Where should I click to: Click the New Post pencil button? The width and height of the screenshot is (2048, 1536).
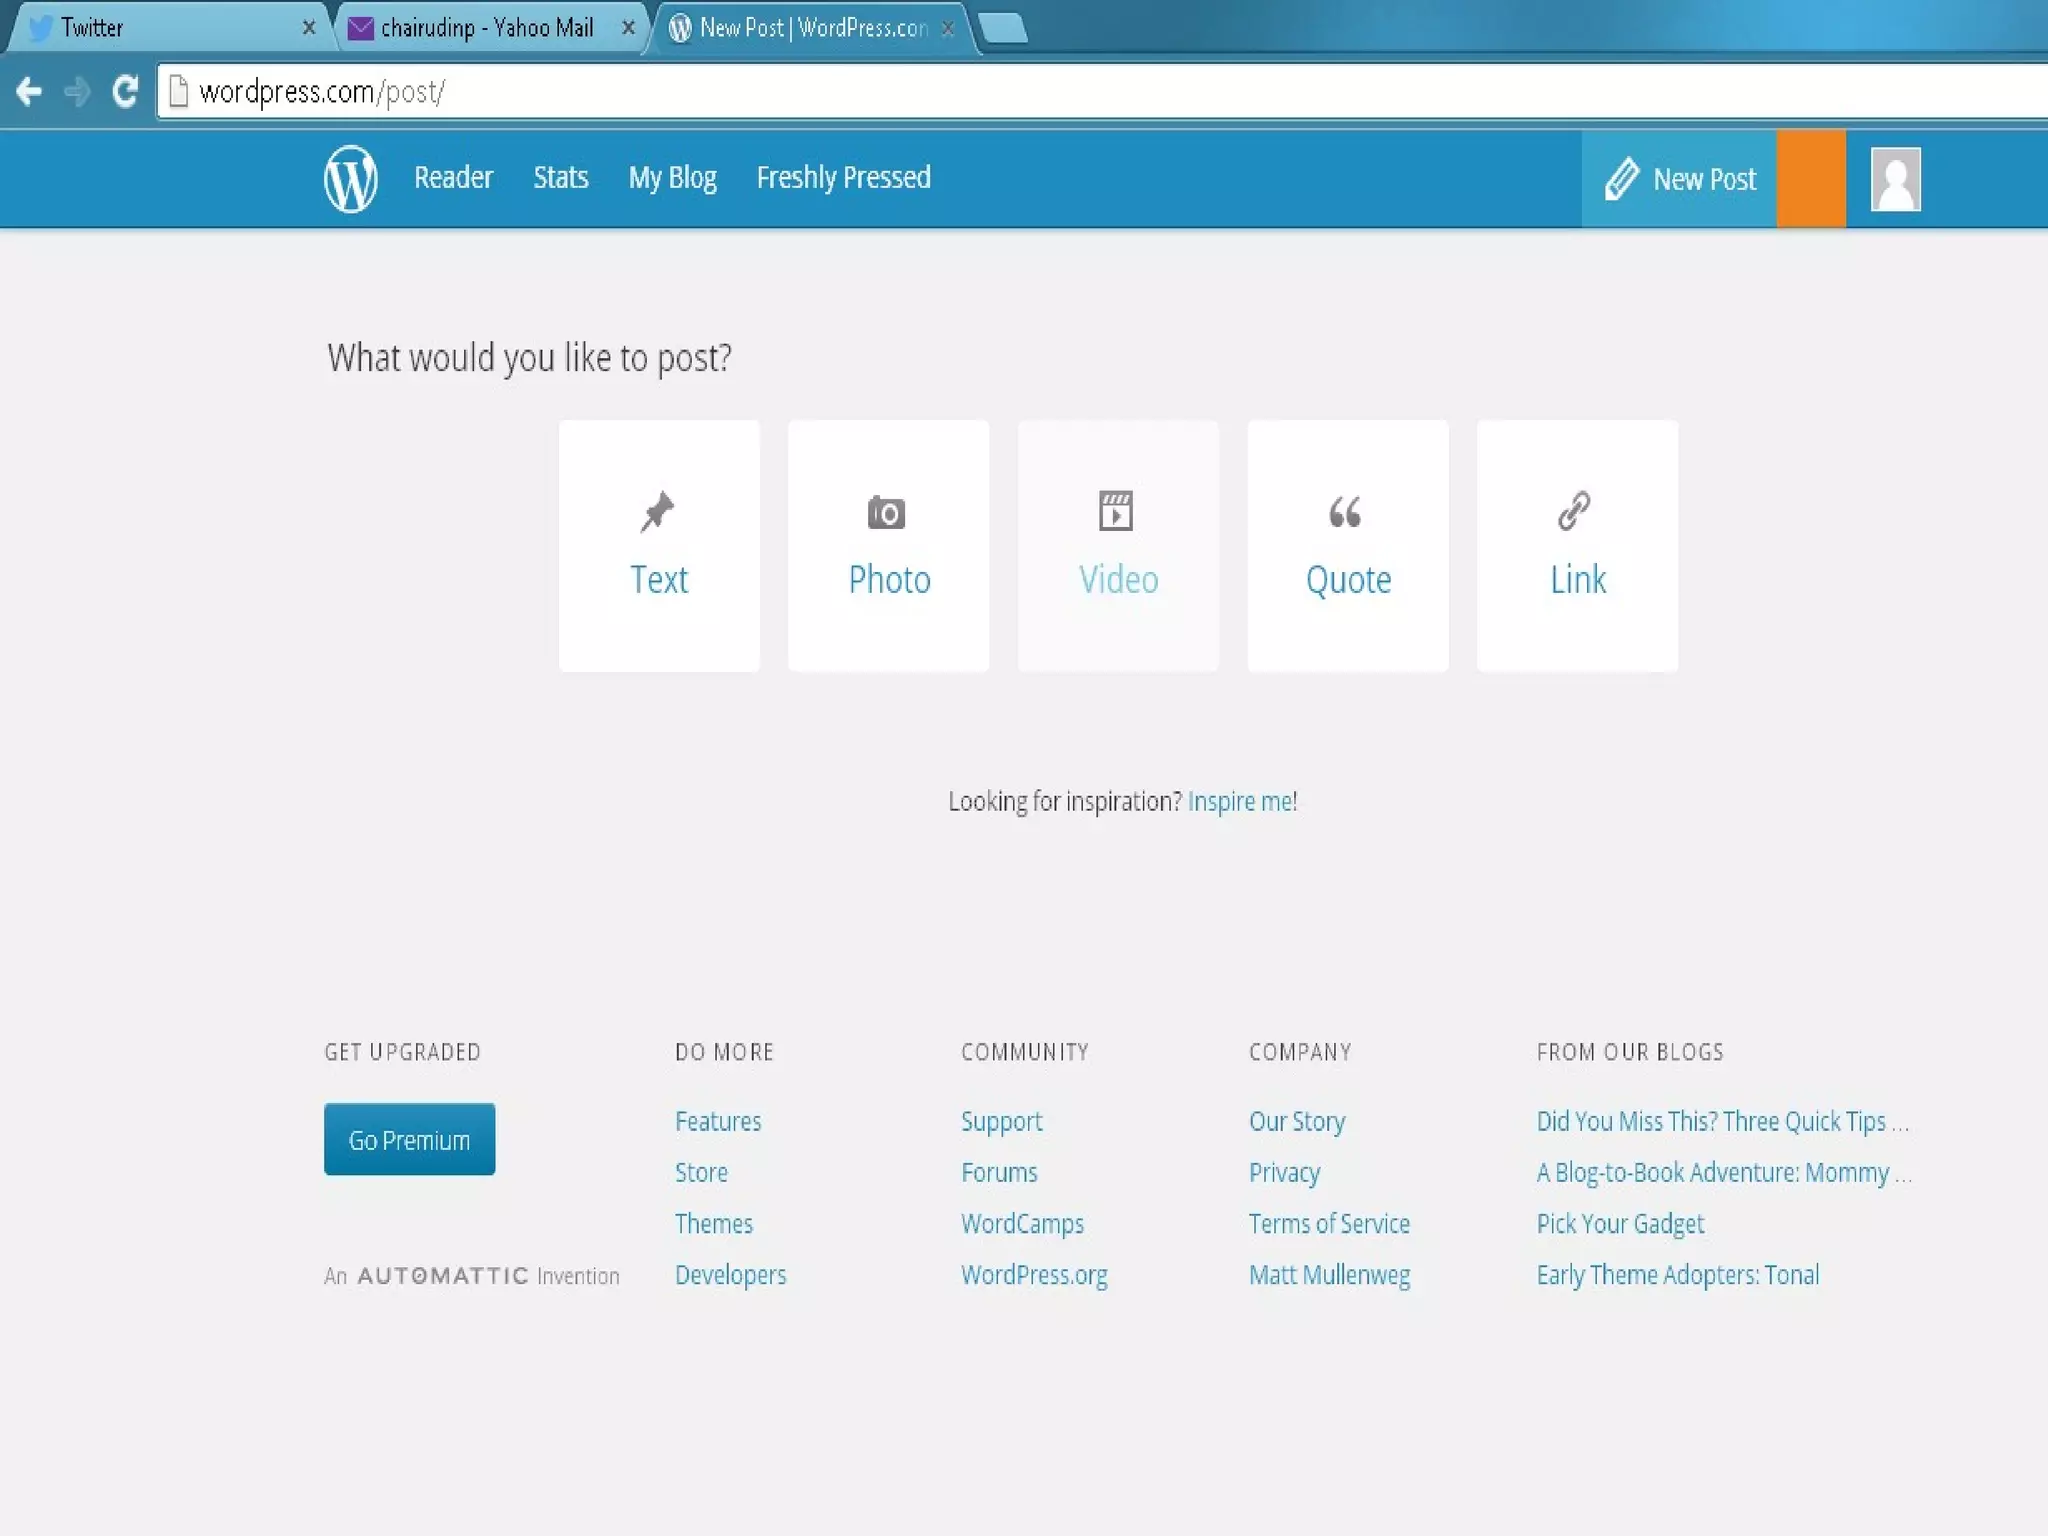(1680, 179)
